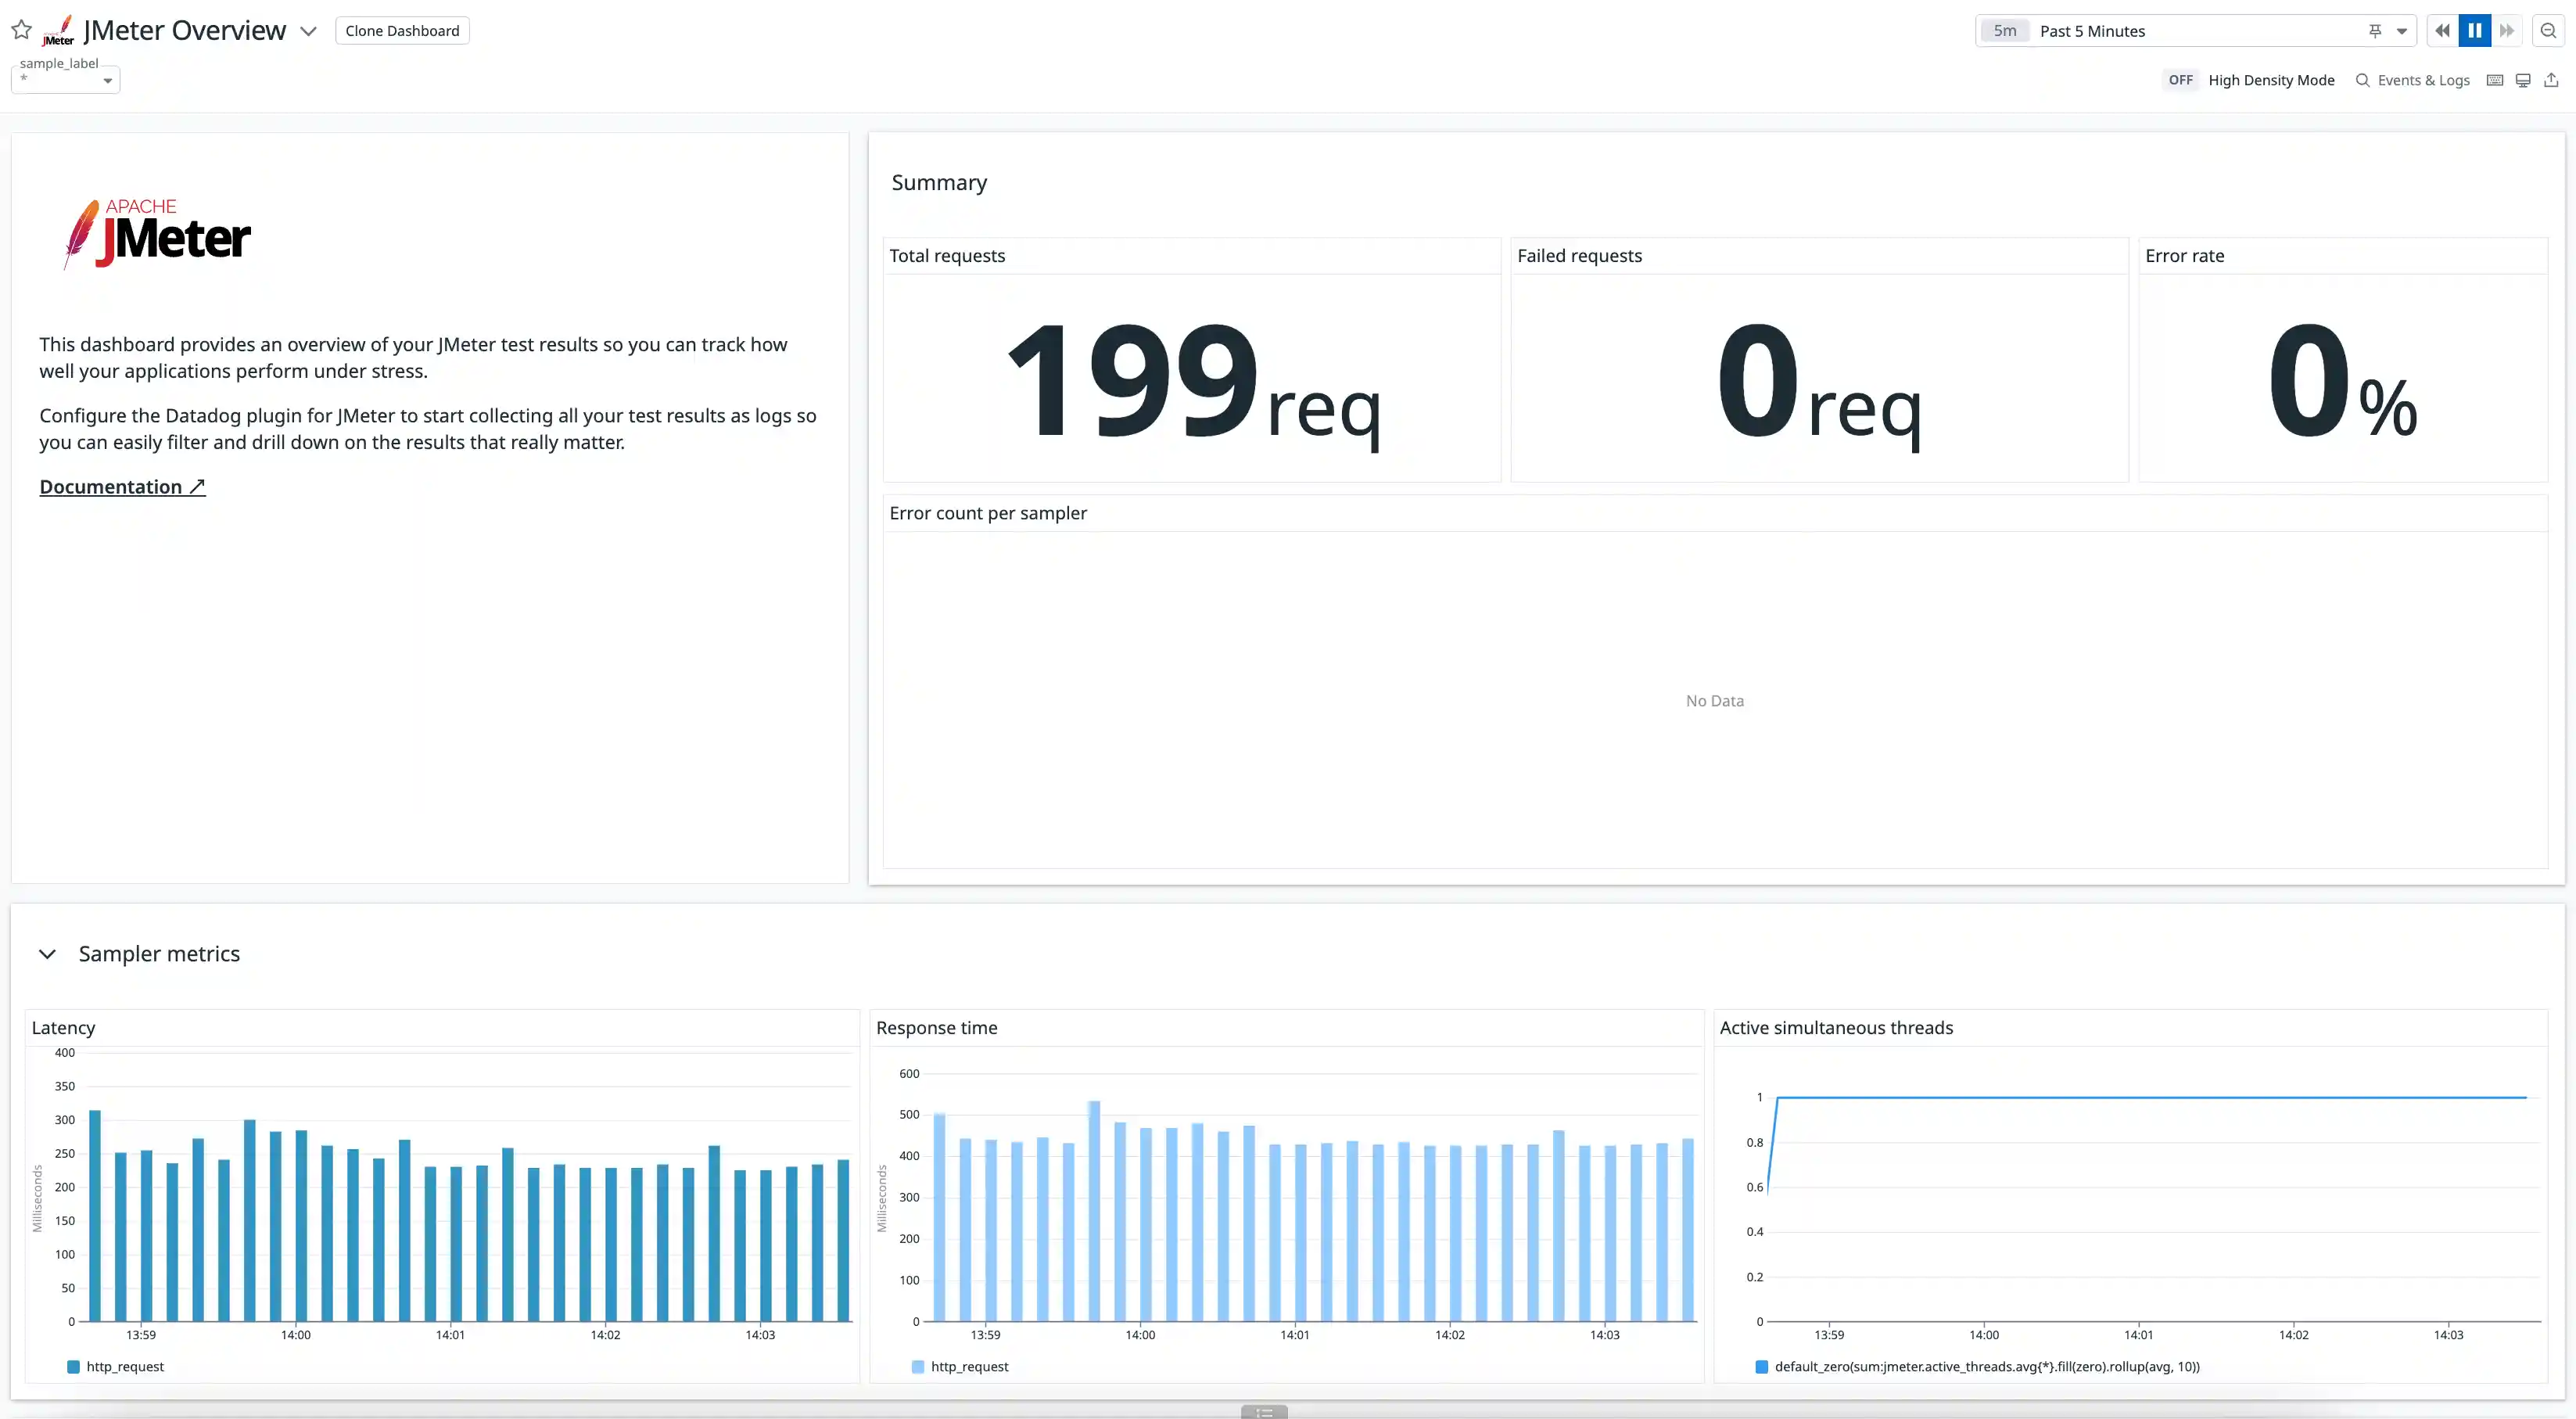Pin the current time frame

(x=2376, y=30)
